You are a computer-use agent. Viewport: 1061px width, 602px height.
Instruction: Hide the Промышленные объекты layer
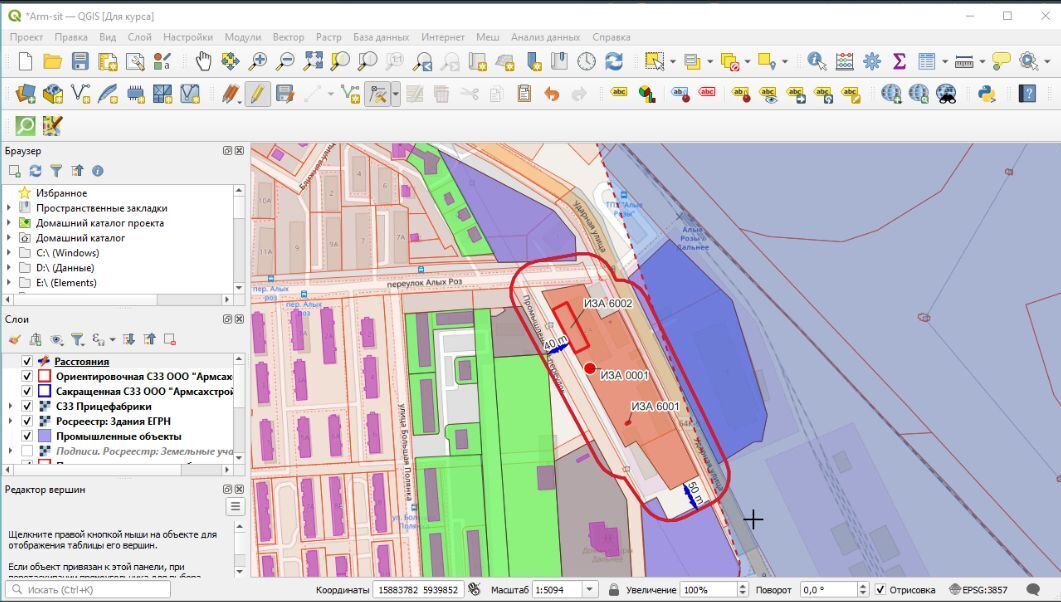pos(27,436)
